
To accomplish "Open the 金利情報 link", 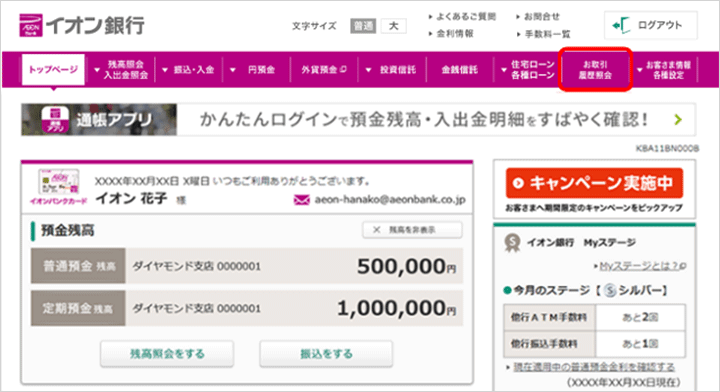I will (455, 34).
